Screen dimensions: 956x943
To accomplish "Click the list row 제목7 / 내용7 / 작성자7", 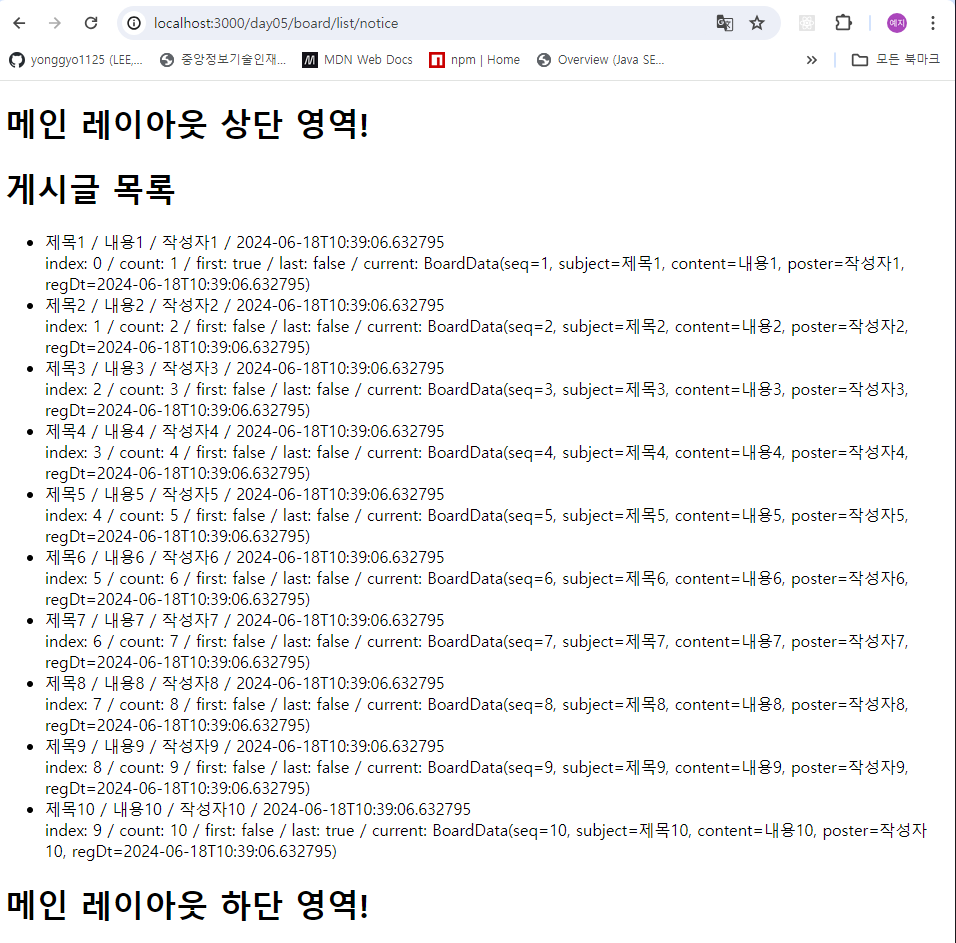I will point(244,621).
